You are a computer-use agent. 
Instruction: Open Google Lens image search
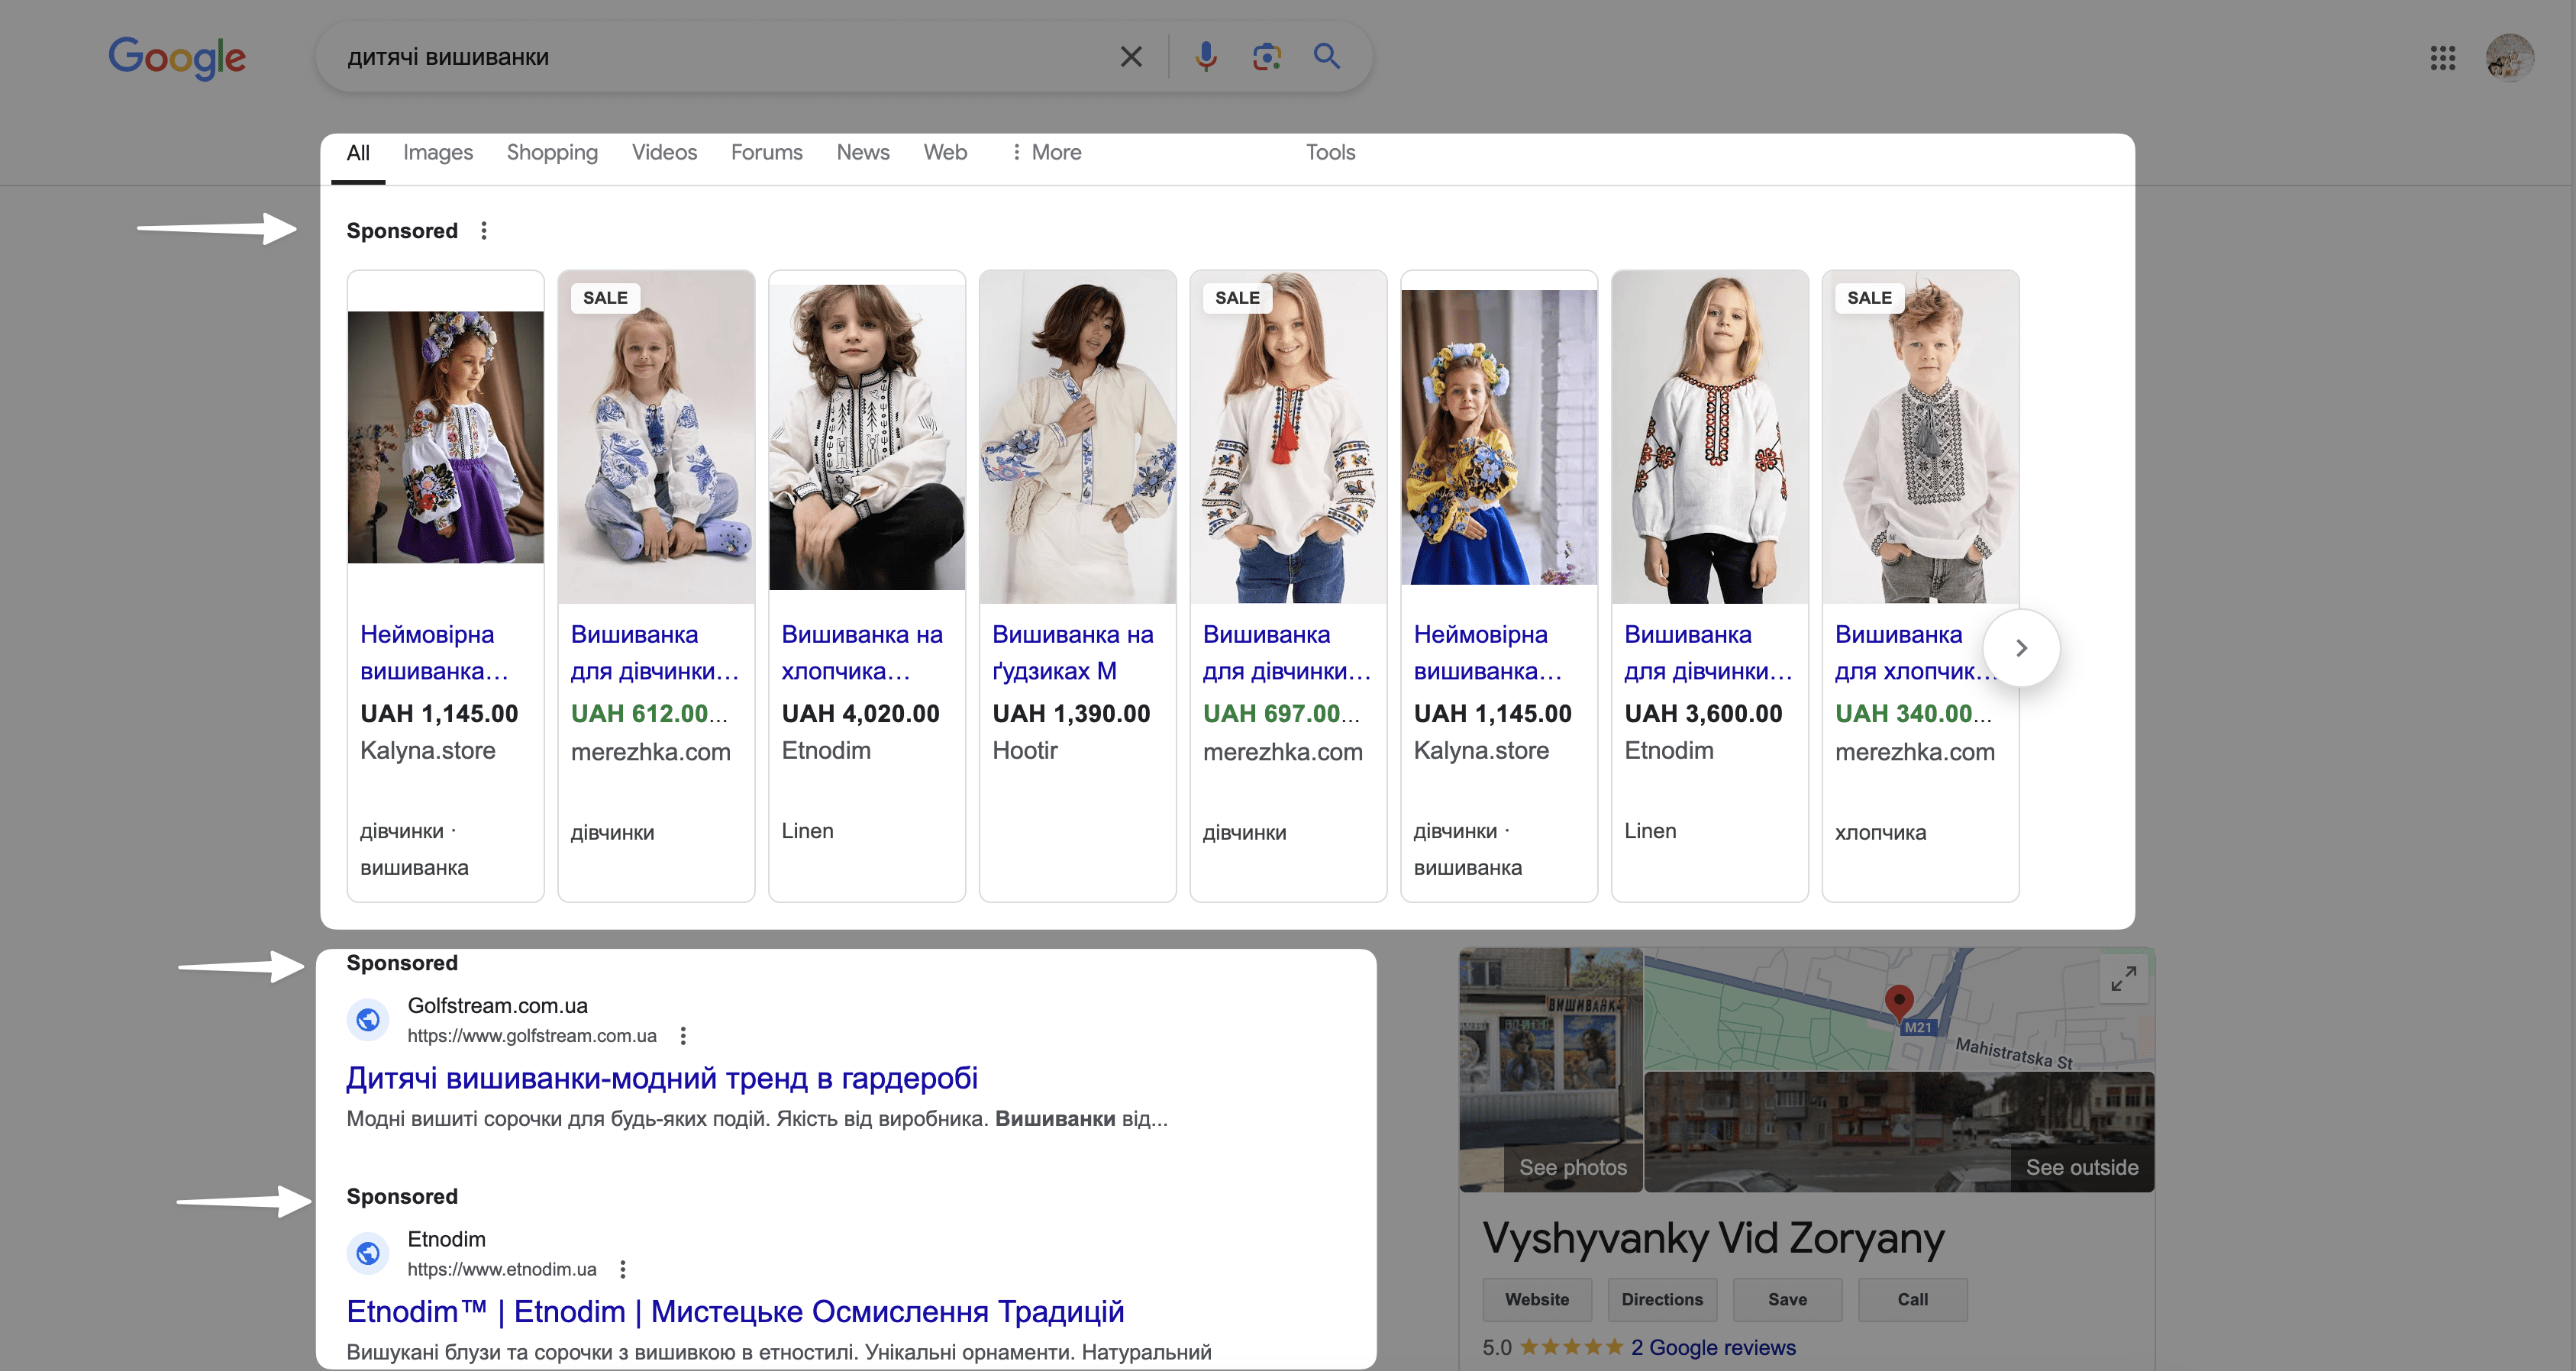tap(1266, 57)
